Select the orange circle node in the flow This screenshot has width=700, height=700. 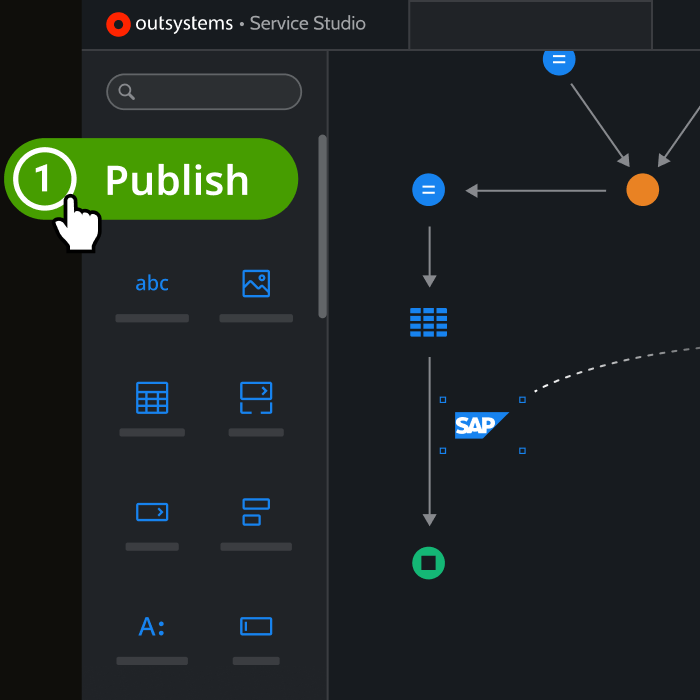[x=642, y=190]
